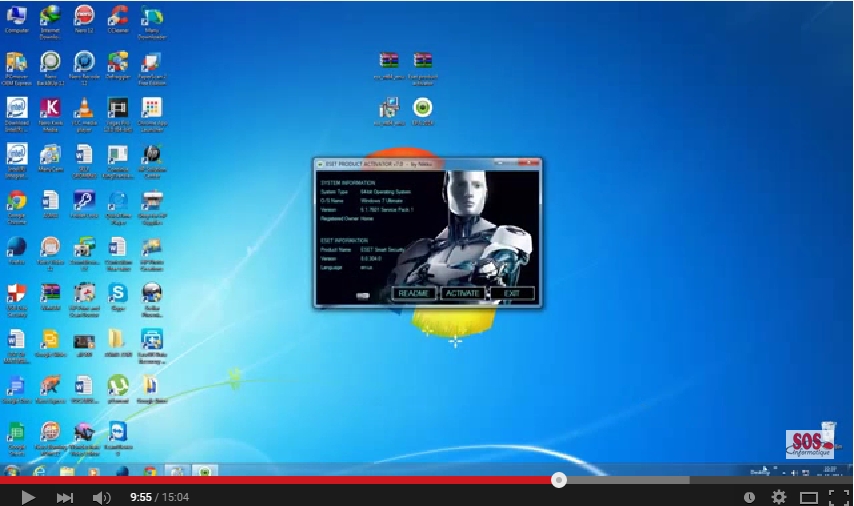Viewport: 854px width, 506px height.
Task: Open Nero Recode 12 desktop icon
Action: [84, 68]
